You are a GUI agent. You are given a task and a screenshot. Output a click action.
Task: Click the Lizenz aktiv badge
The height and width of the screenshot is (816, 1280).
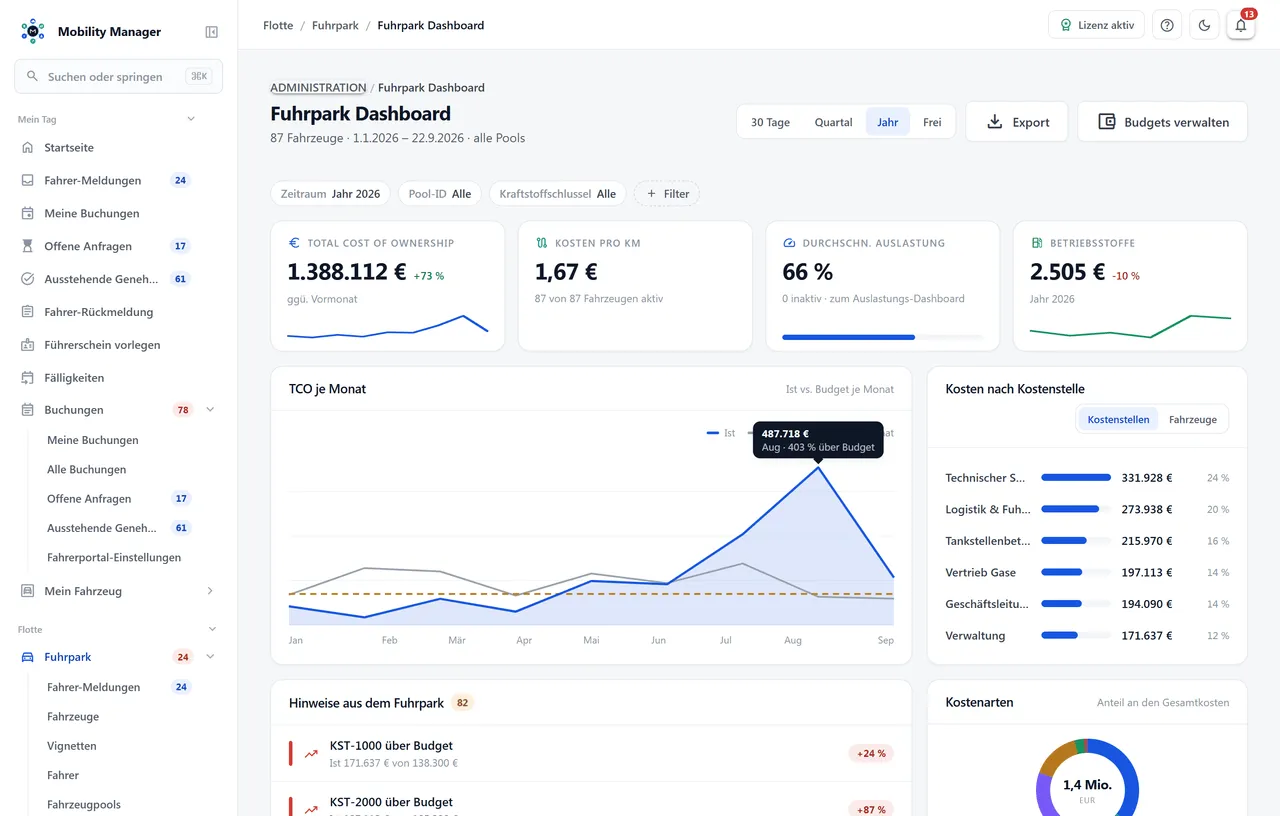tap(1096, 25)
